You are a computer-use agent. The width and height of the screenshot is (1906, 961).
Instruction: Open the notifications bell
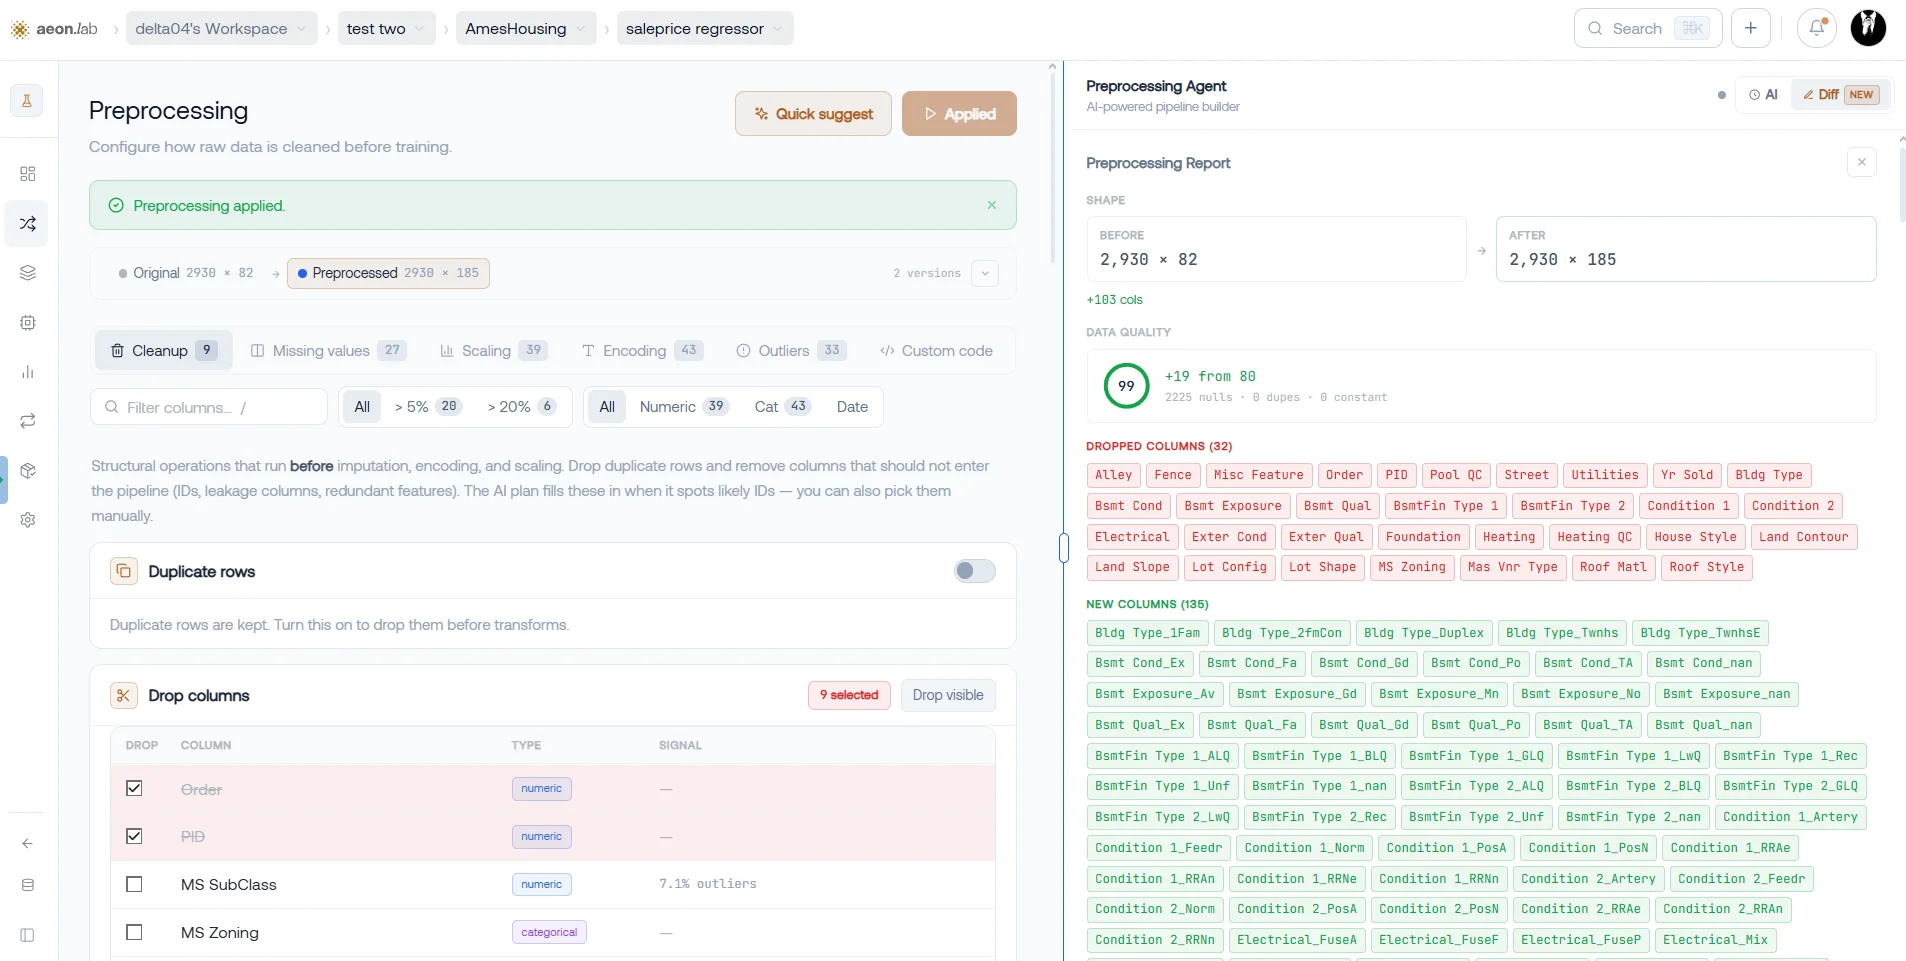[1817, 28]
